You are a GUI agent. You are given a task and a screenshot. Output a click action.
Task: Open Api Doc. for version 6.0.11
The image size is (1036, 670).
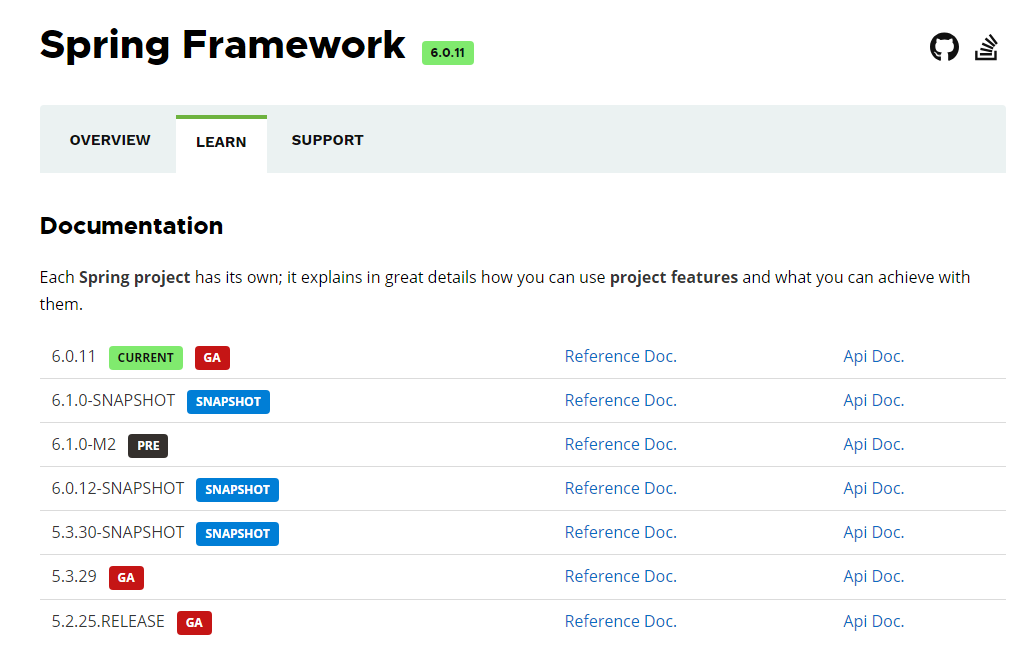click(873, 356)
